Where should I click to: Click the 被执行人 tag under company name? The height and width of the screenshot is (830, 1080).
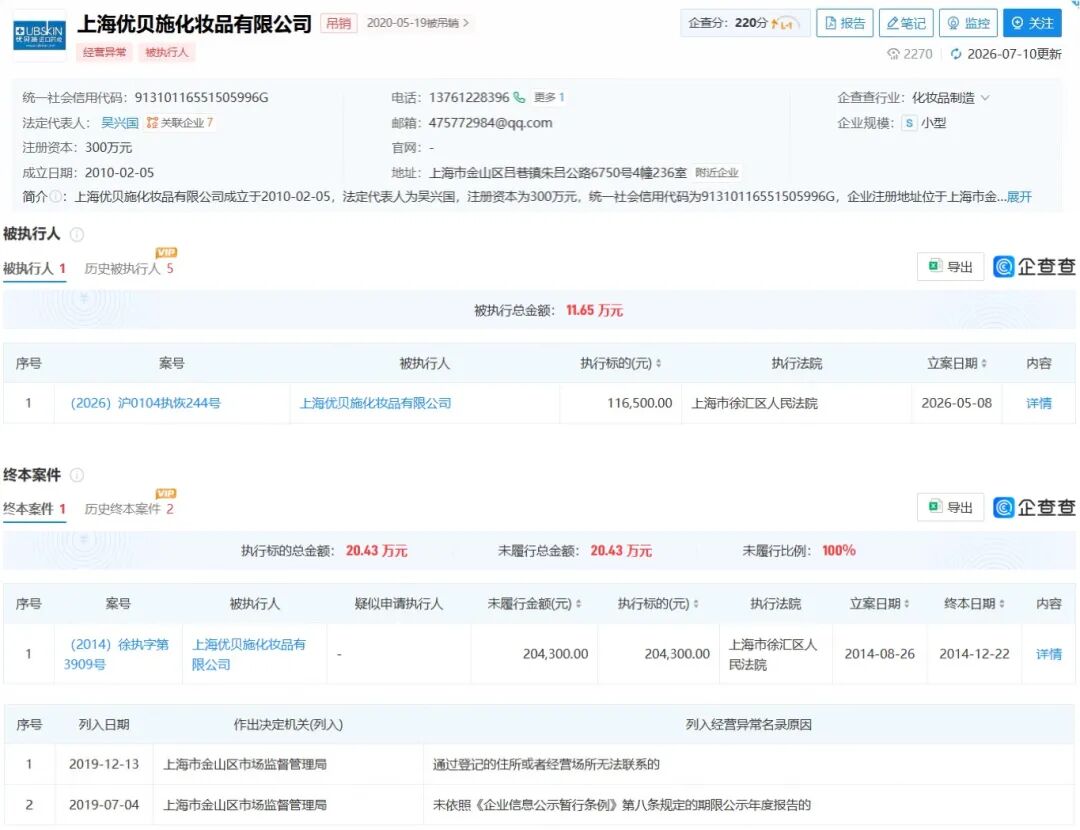[167, 52]
